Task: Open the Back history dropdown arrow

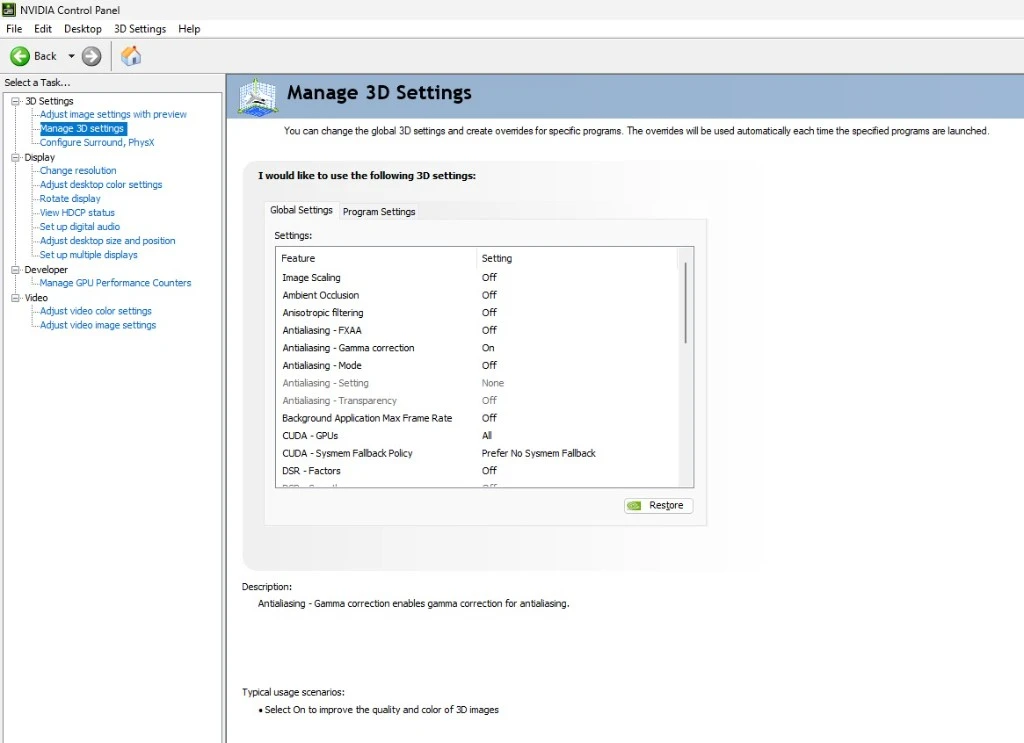Action: click(x=71, y=56)
